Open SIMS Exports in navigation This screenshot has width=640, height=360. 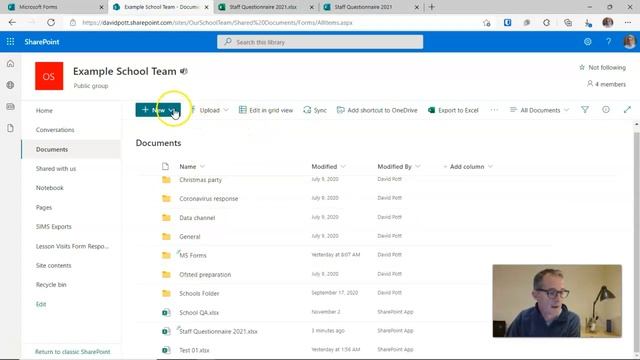[x=53, y=227]
